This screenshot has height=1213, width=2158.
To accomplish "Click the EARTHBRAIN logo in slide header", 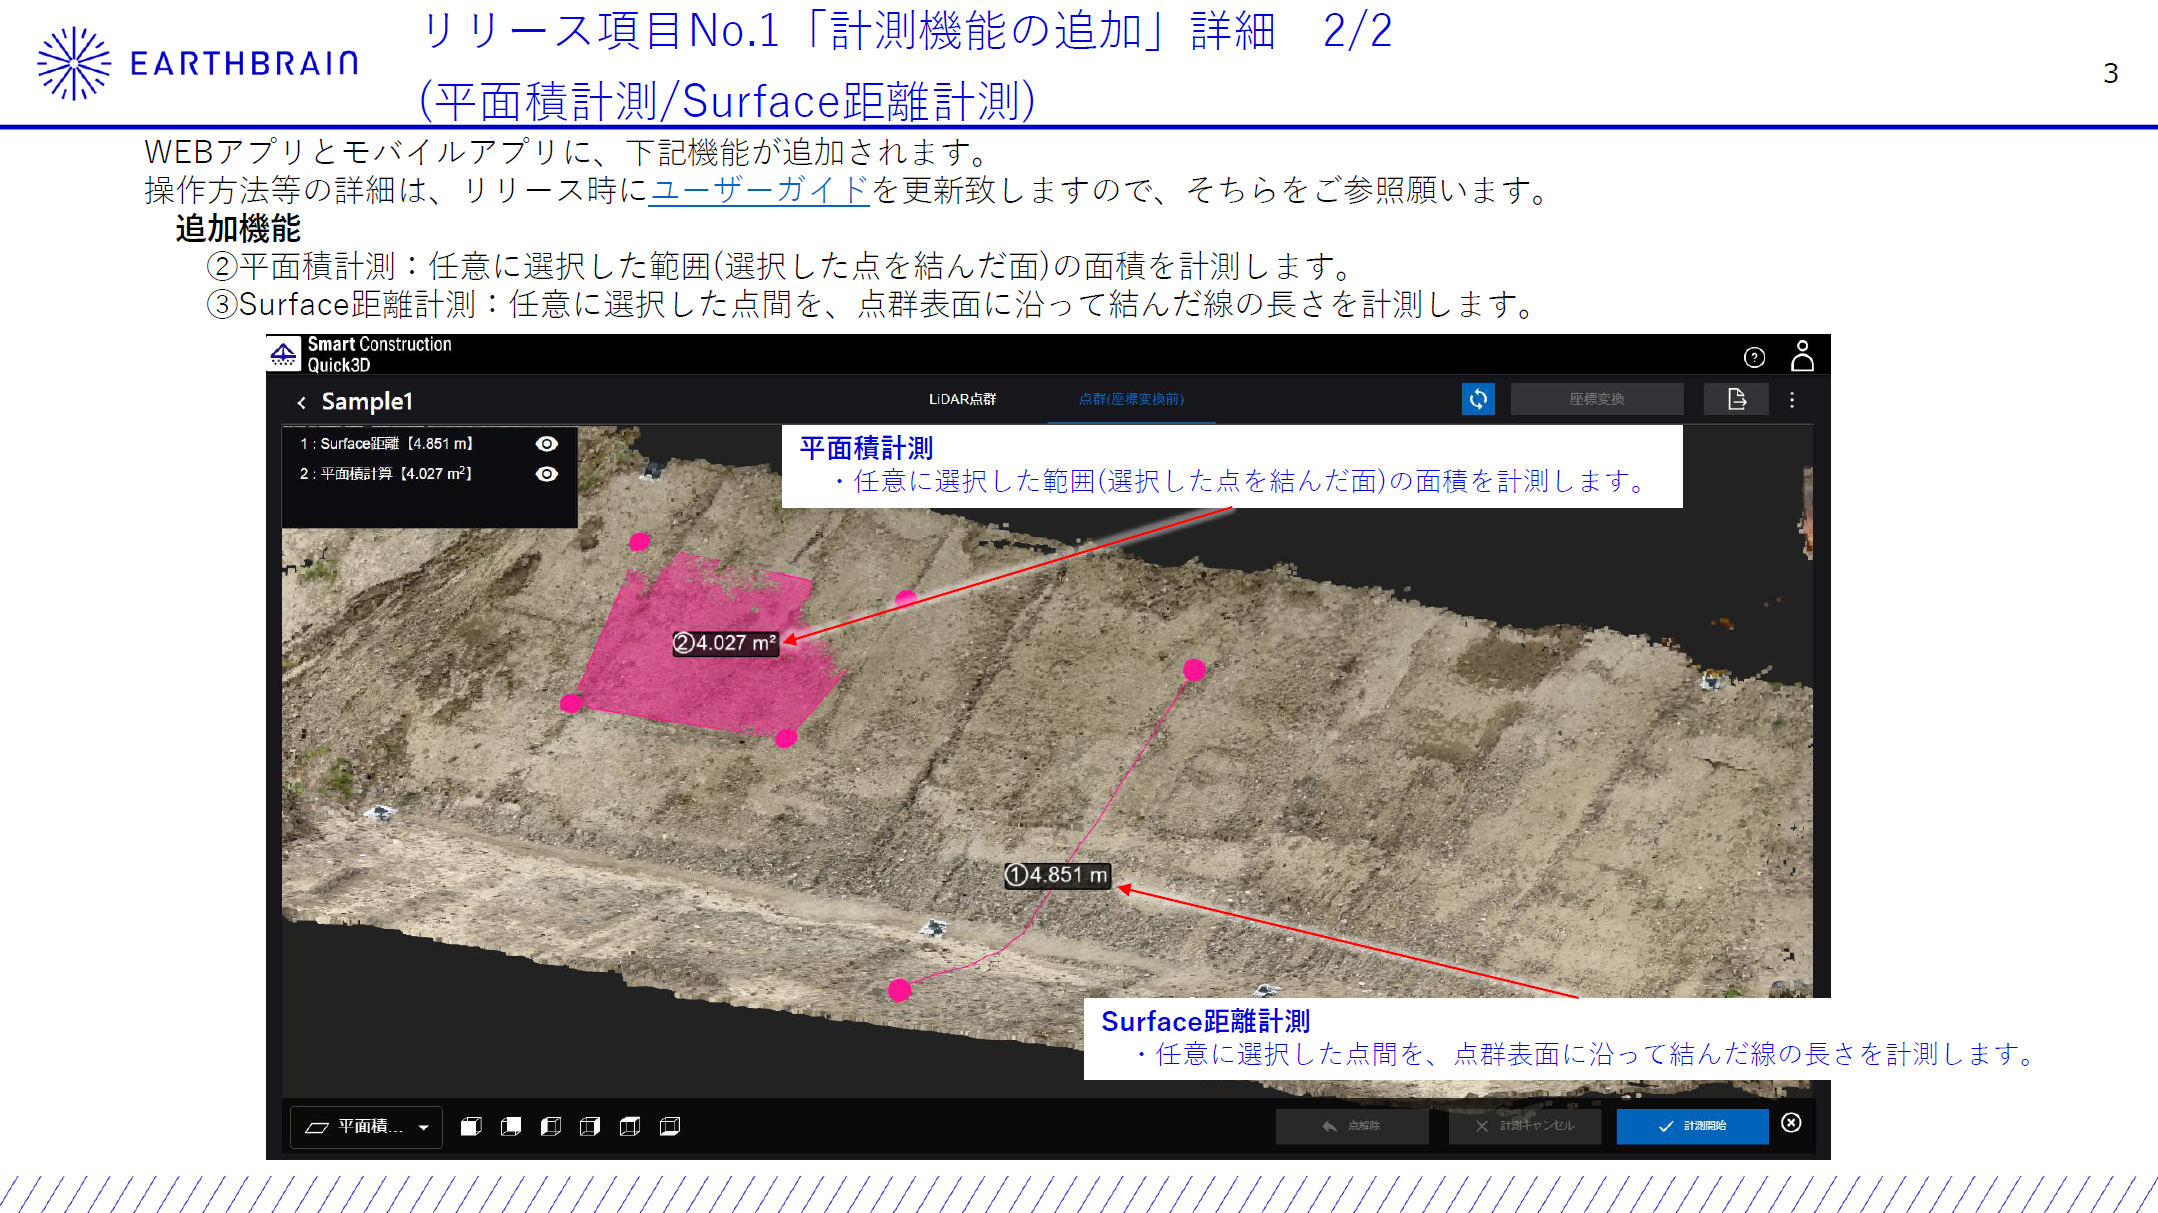I will coord(197,63).
